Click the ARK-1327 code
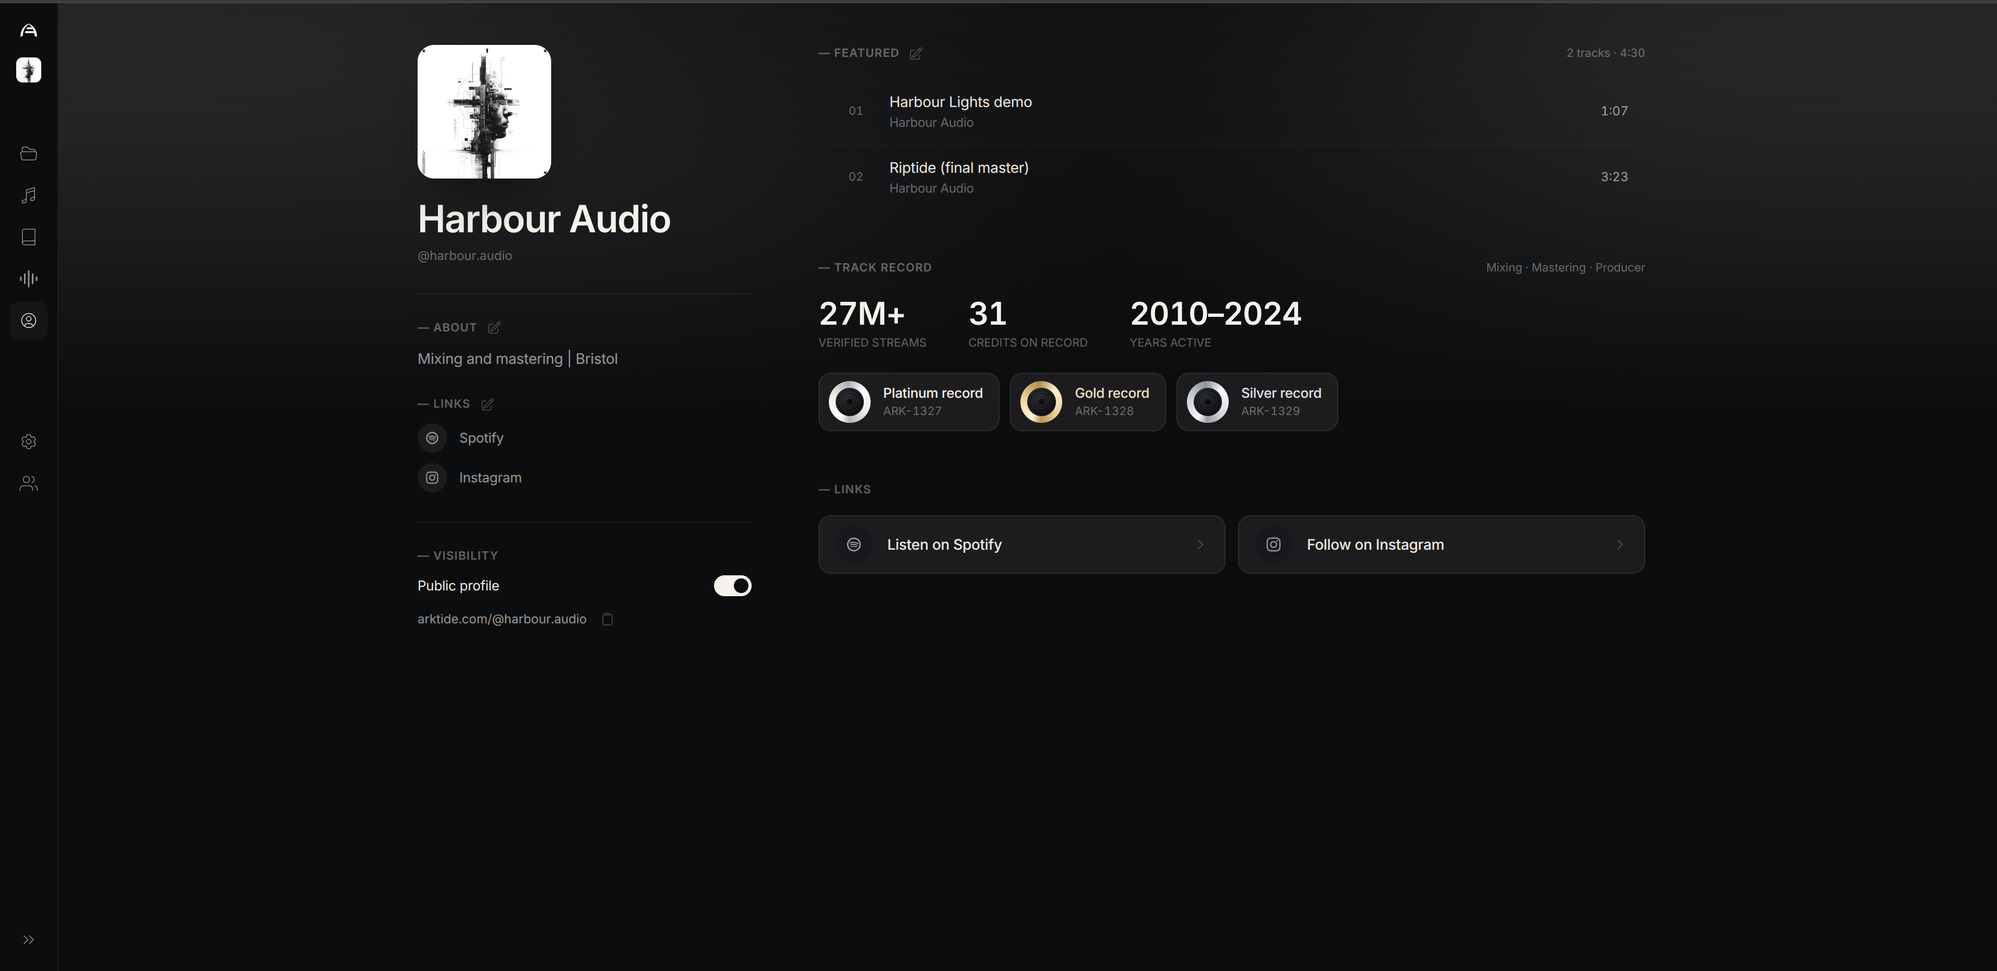Viewport: 1997px width, 971px height. pos(912,411)
